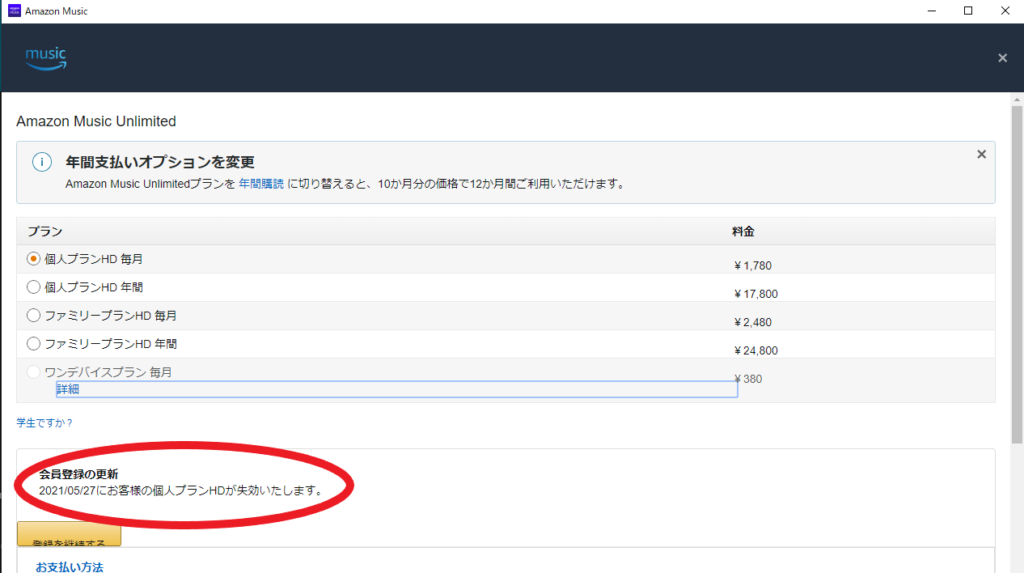Click the ¥ 2,480 price

pos(753,322)
